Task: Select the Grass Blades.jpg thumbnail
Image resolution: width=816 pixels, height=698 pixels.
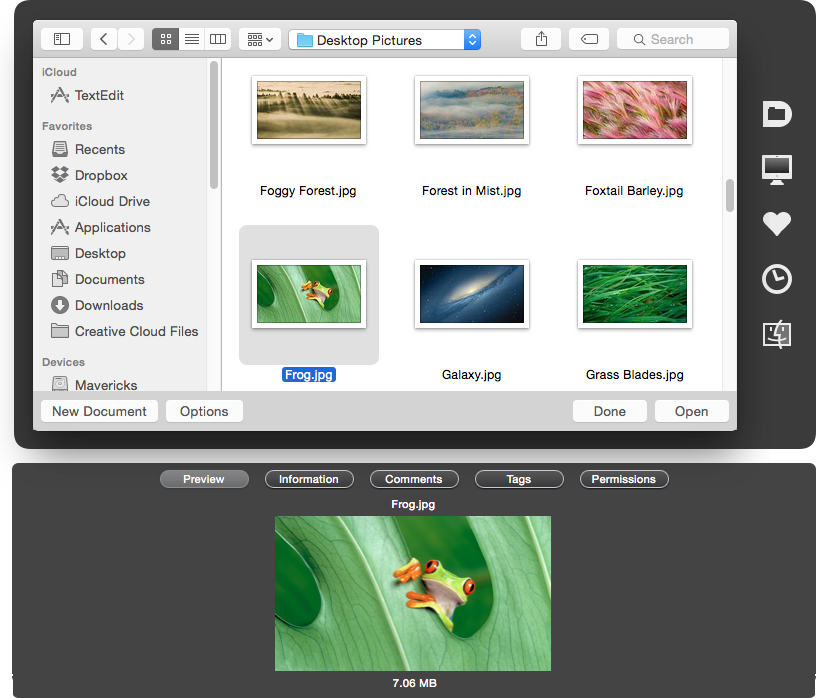Action: 634,294
